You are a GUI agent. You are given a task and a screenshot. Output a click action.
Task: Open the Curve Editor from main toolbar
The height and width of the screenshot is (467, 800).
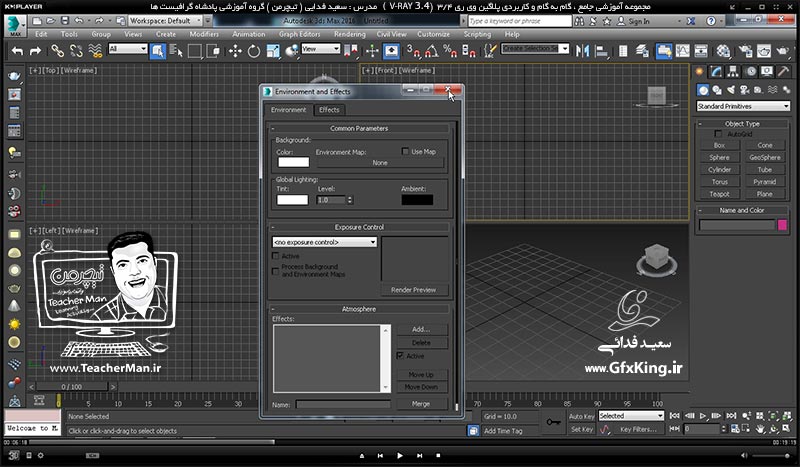click(682, 51)
